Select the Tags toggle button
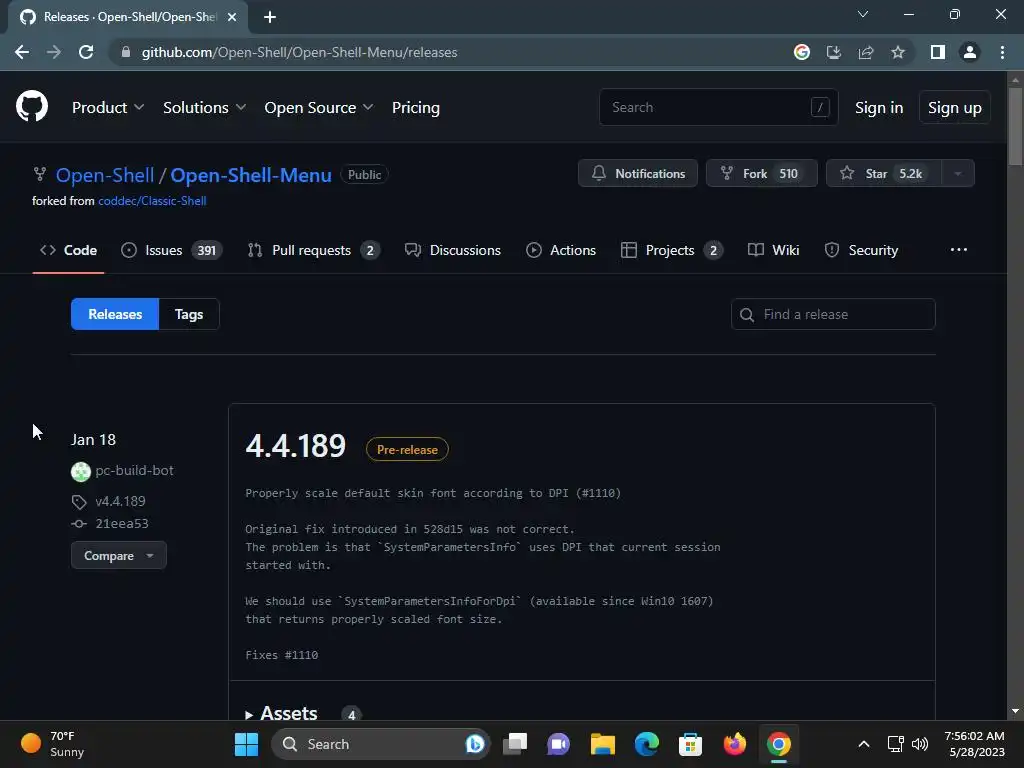The image size is (1024, 768). 189,314
